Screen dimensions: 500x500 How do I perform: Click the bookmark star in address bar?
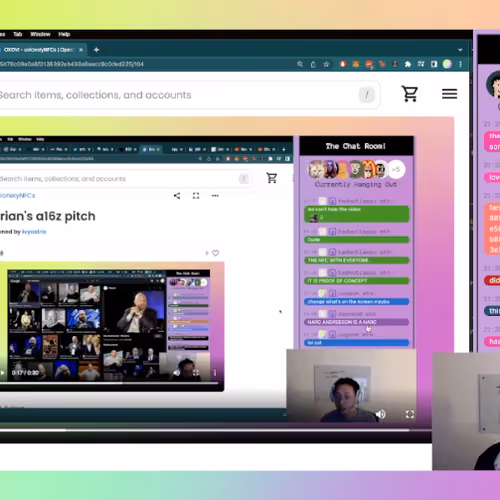click(x=326, y=64)
